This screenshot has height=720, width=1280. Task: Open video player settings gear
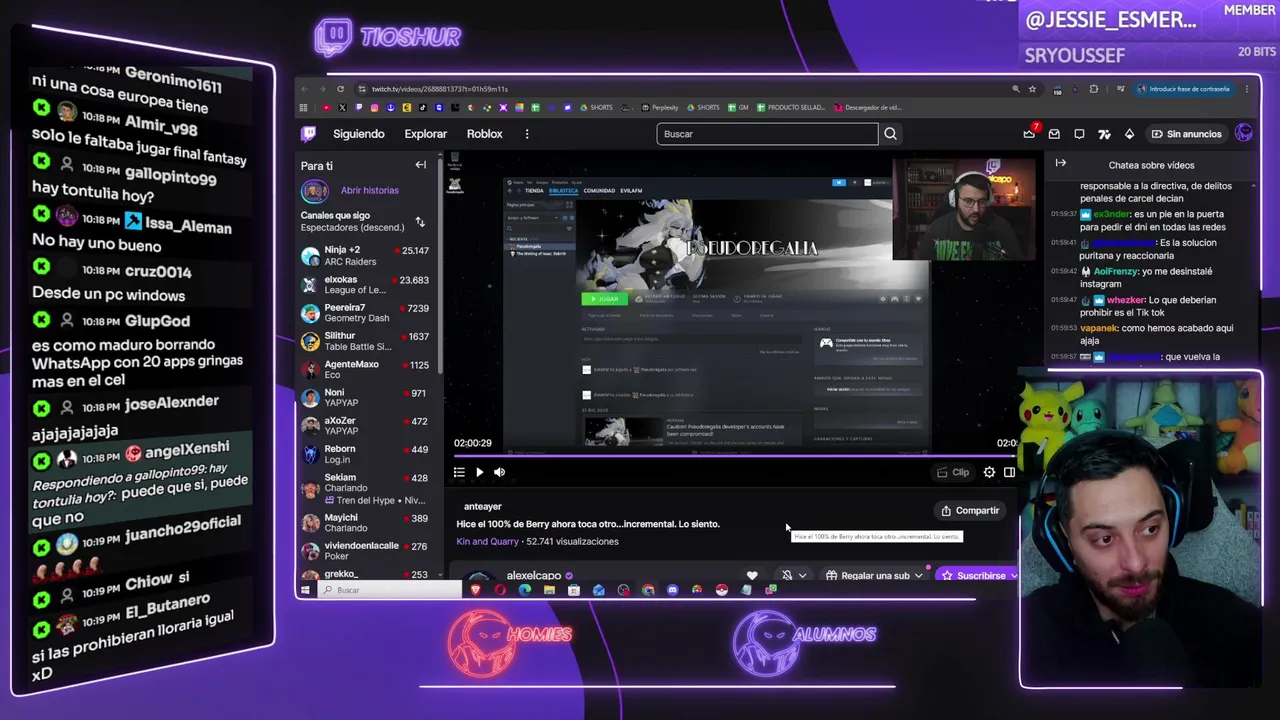coord(989,472)
